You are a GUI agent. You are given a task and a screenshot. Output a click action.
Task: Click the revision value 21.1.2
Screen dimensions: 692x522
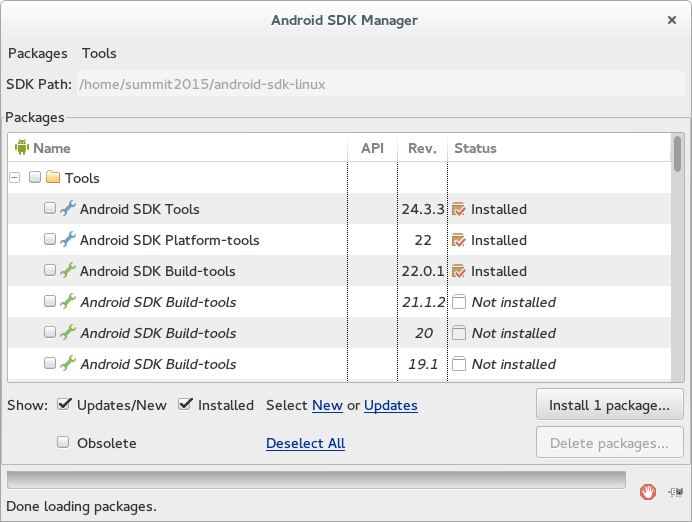pyautogui.click(x=423, y=302)
